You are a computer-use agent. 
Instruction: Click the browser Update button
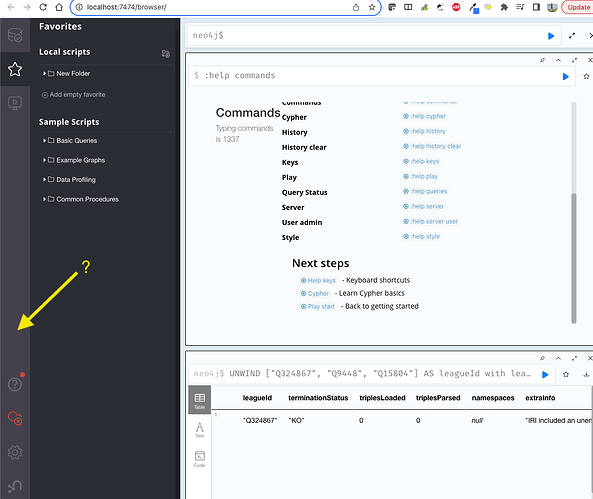[578, 7]
